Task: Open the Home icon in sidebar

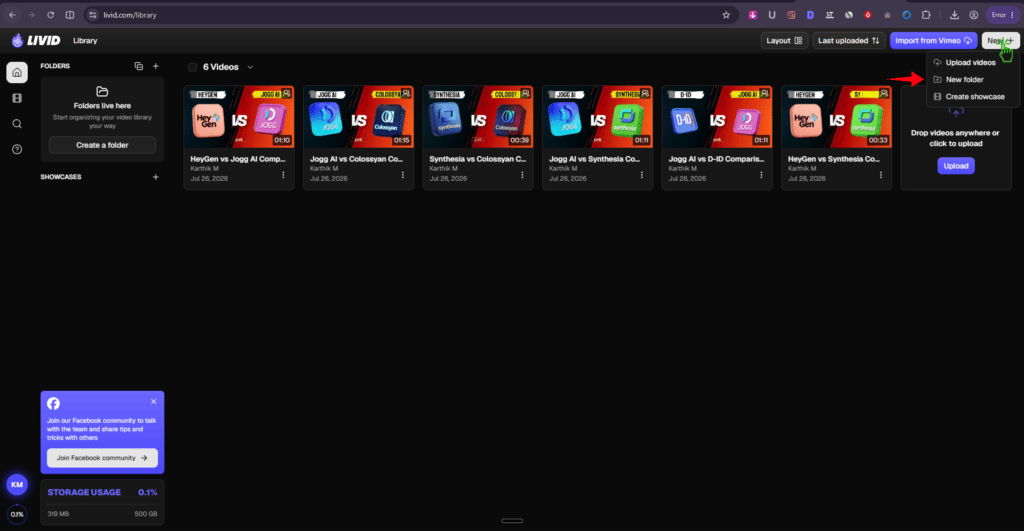Action: pos(17,72)
